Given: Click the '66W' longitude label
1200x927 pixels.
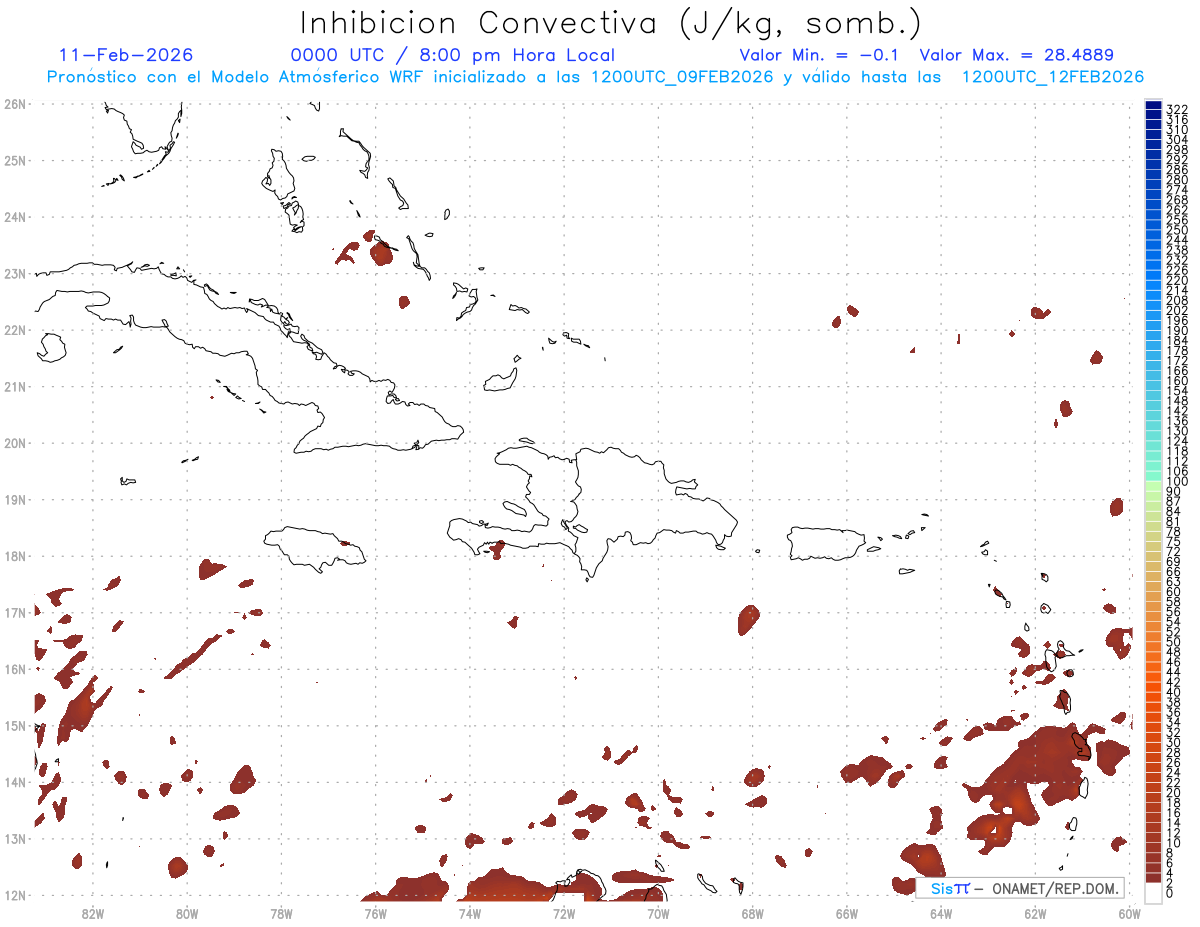Looking at the screenshot, I should point(847,913).
